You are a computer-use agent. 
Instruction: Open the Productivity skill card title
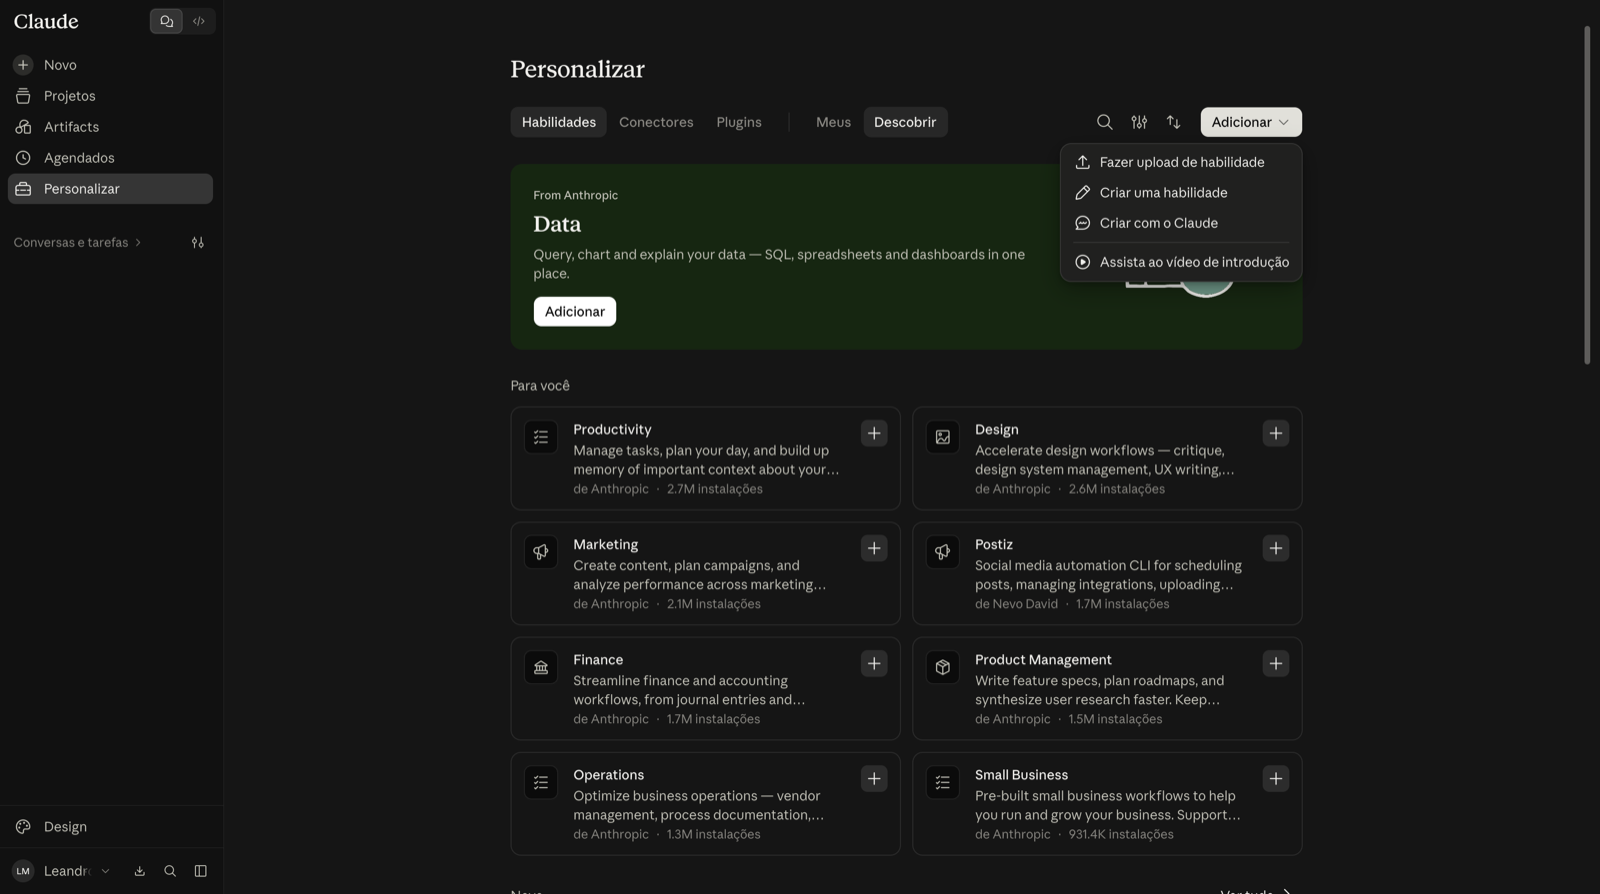(x=612, y=429)
